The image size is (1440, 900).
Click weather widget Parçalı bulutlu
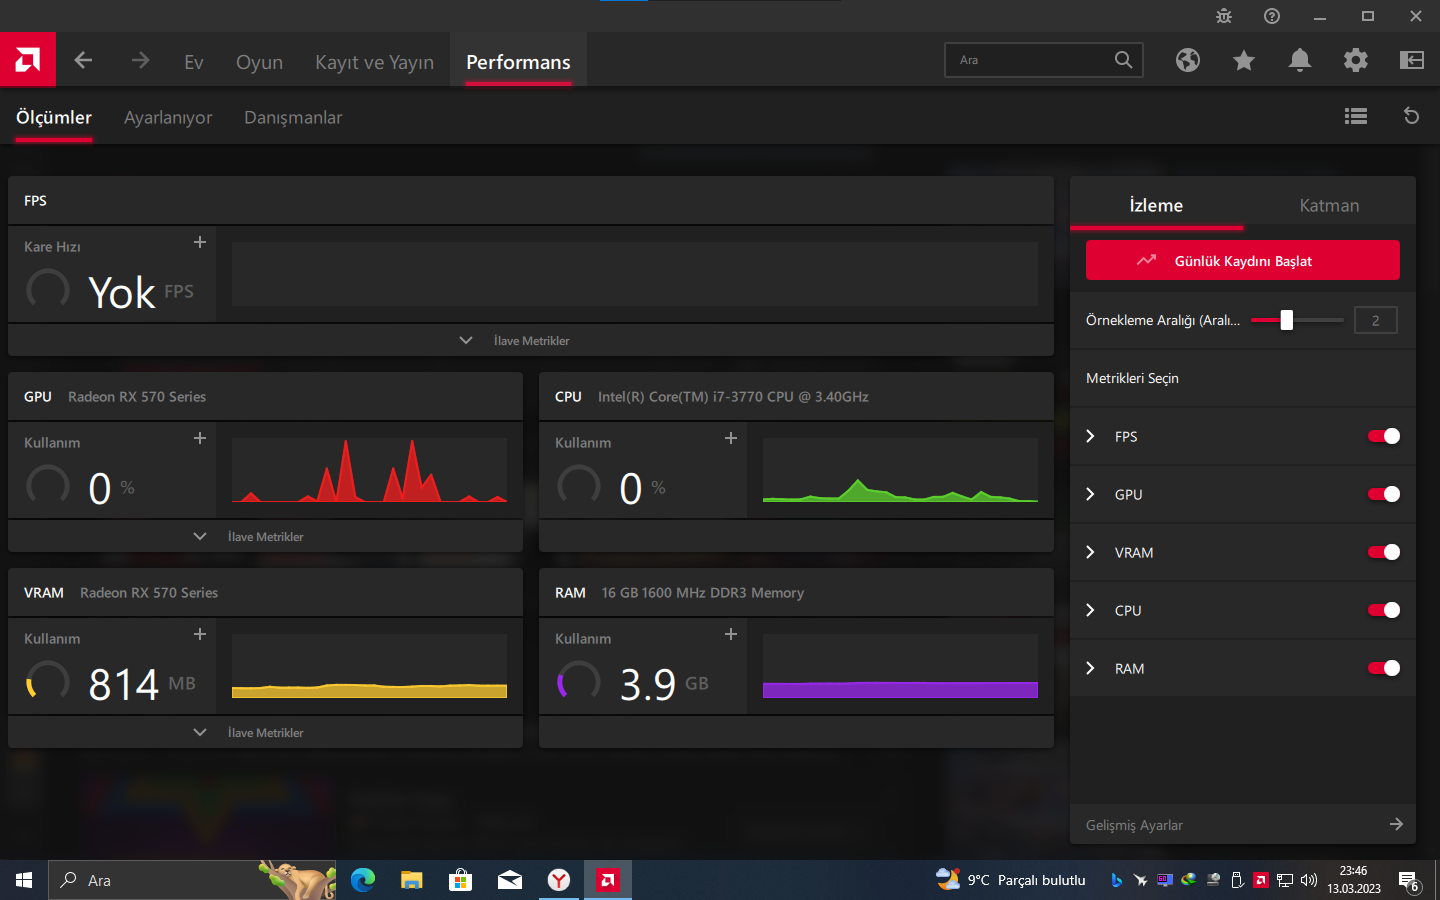[1010, 880]
